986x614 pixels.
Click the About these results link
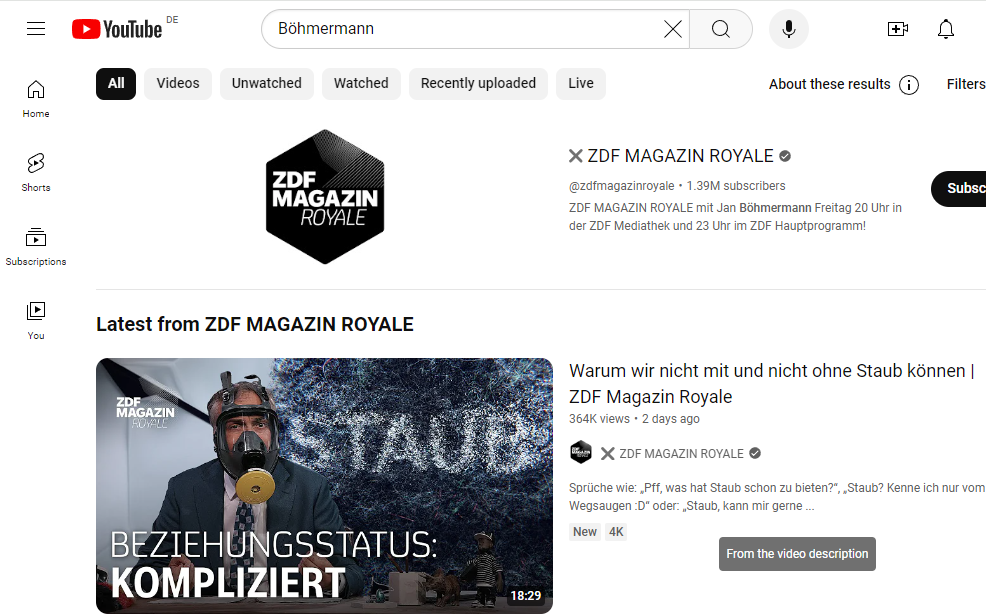[829, 84]
